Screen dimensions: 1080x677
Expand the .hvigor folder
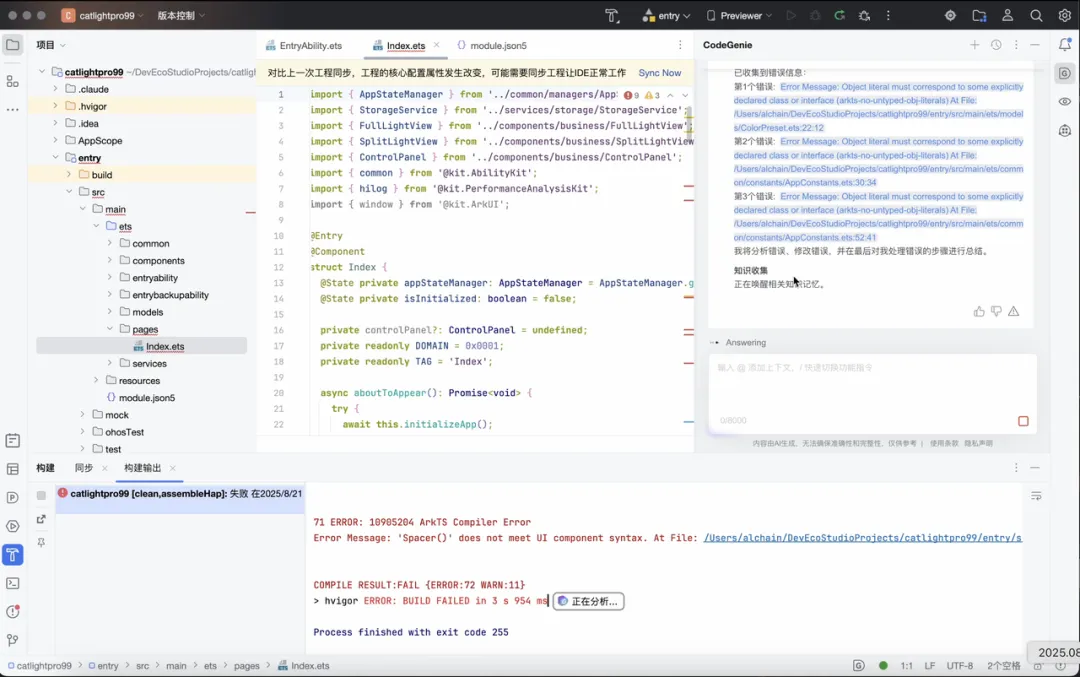pyautogui.click(x=56, y=106)
